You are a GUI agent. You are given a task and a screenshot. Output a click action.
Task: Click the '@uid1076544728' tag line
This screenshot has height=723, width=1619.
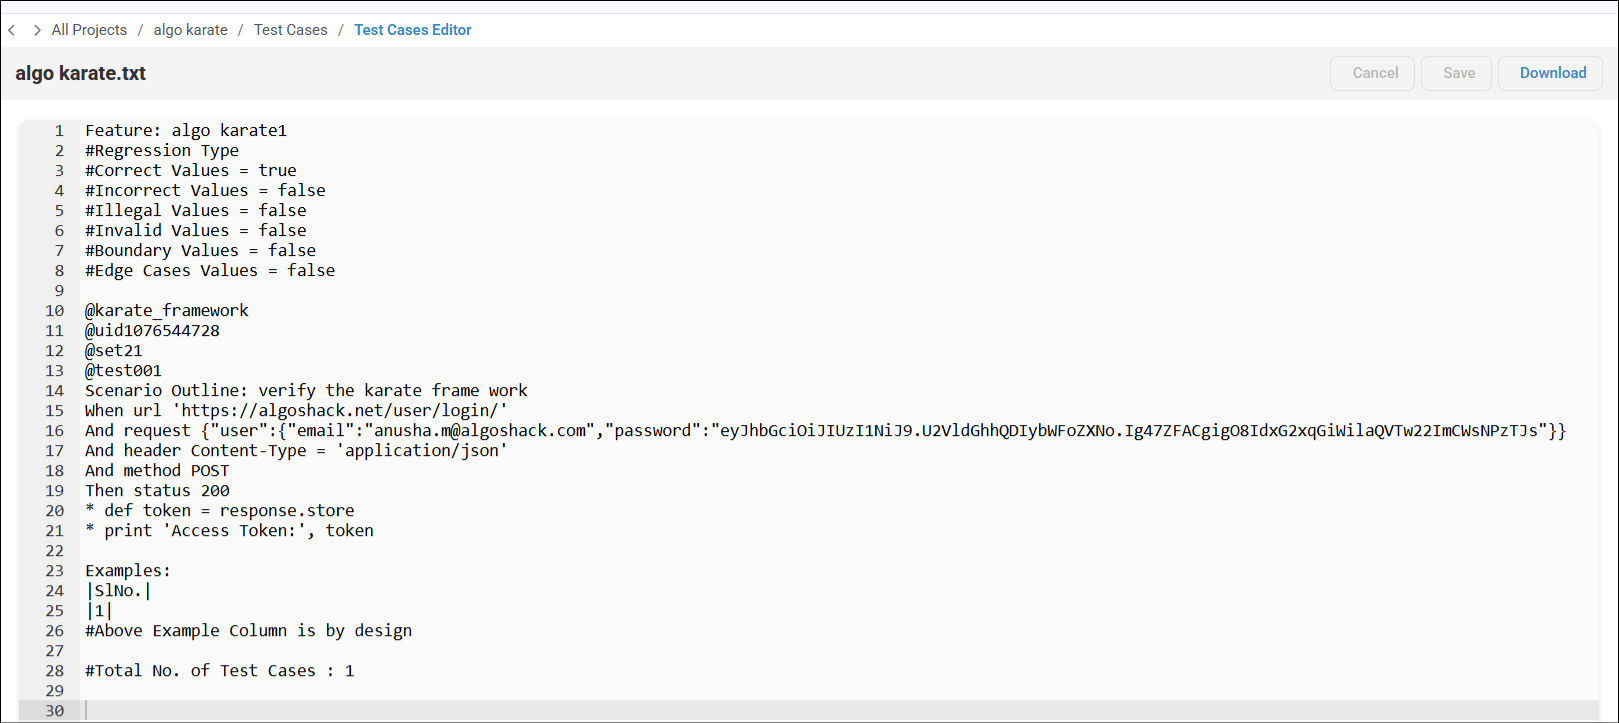[x=152, y=330]
